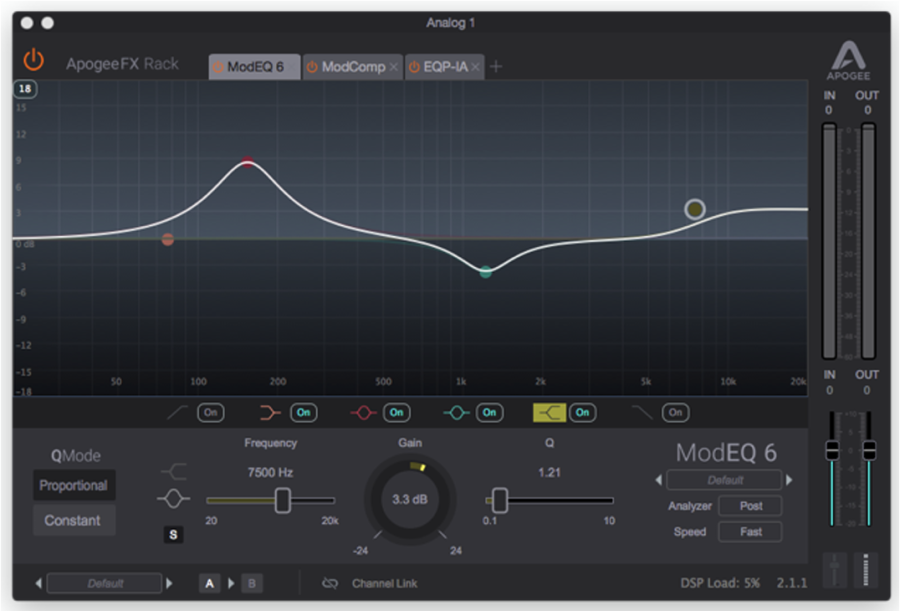Click the Apogee logo
The image size is (900, 611).
click(x=848, y=60)
